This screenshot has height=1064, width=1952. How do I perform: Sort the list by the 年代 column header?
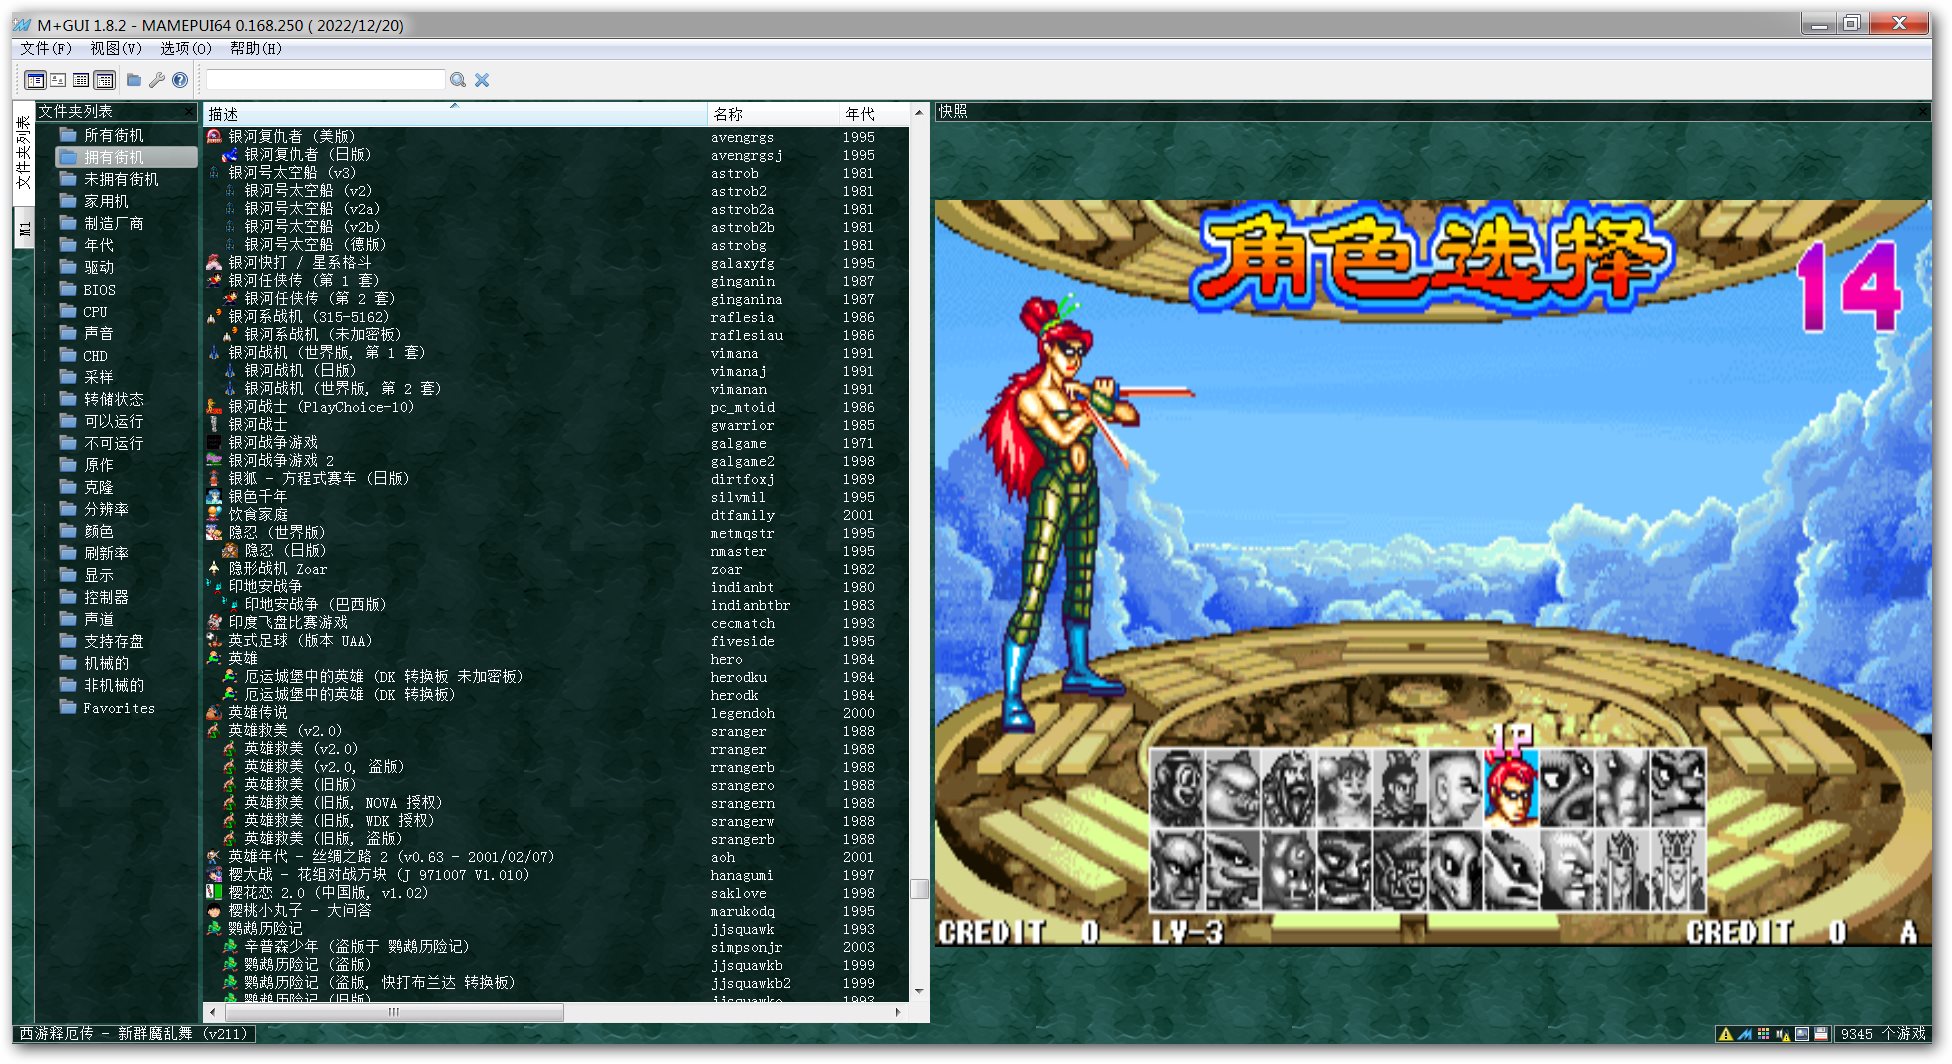[x=875, y=114]
